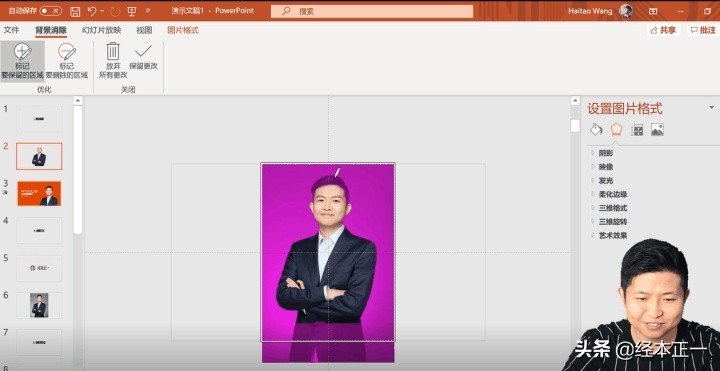Select slide 6 thumbnail

(39, 305)
